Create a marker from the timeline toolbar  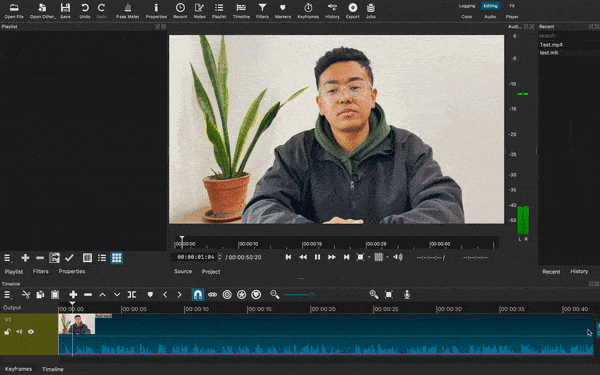click(150, 294)
